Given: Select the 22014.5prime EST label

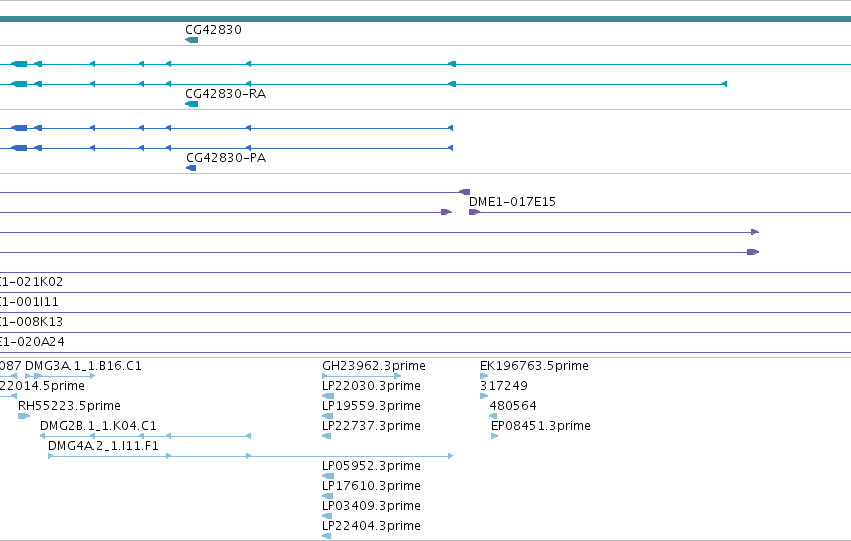Looking at the screenshot, I should [42, 386].
